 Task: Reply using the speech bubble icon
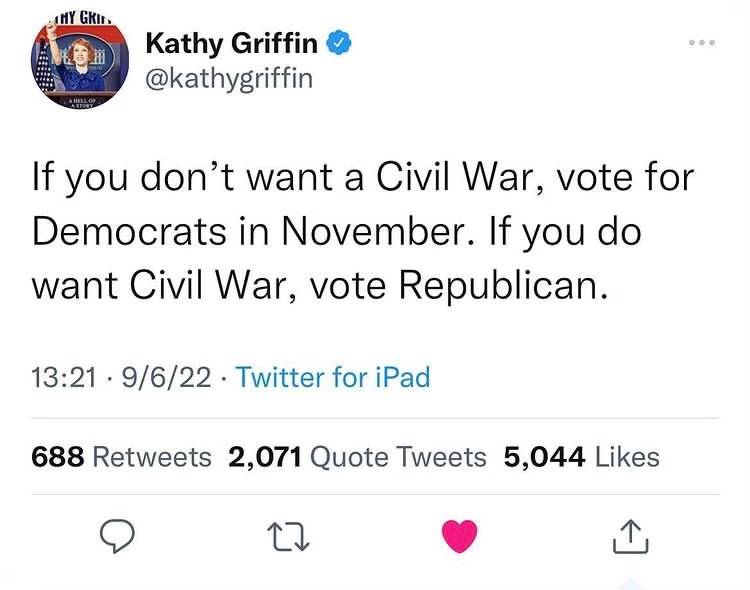click(x=117, y=538)
